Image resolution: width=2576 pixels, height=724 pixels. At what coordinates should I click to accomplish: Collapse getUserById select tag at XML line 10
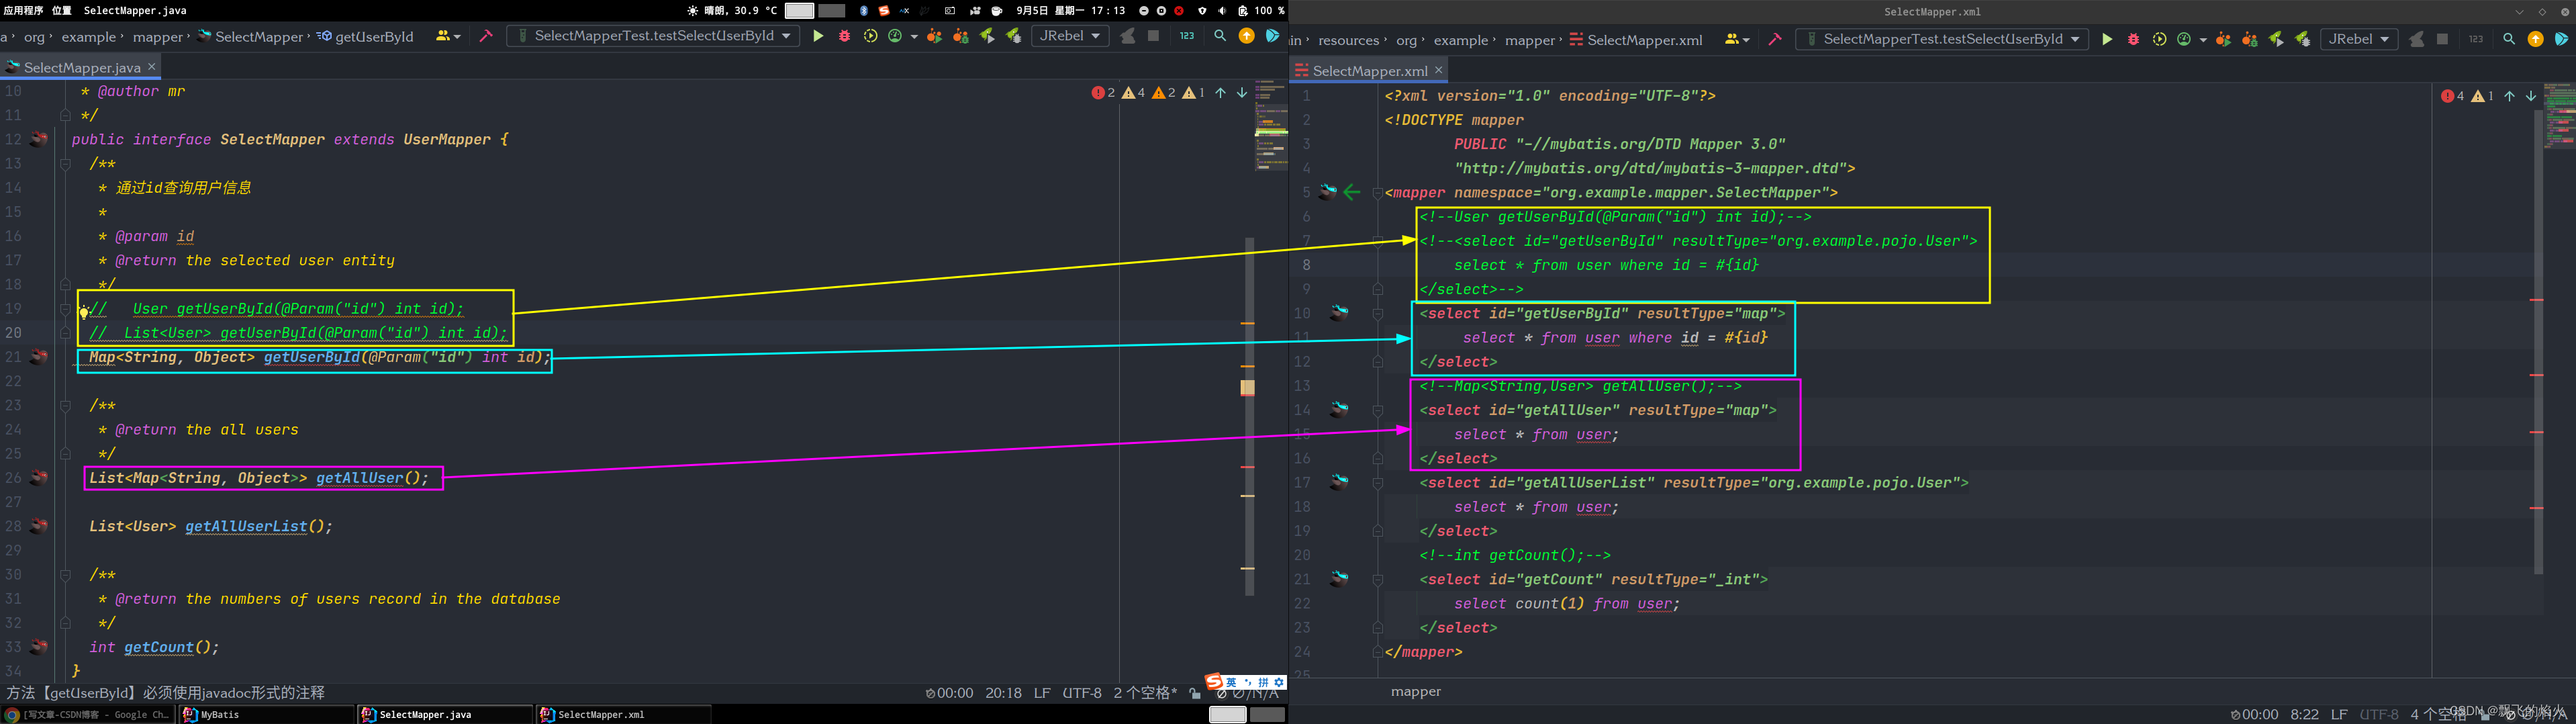[1378, 314]
